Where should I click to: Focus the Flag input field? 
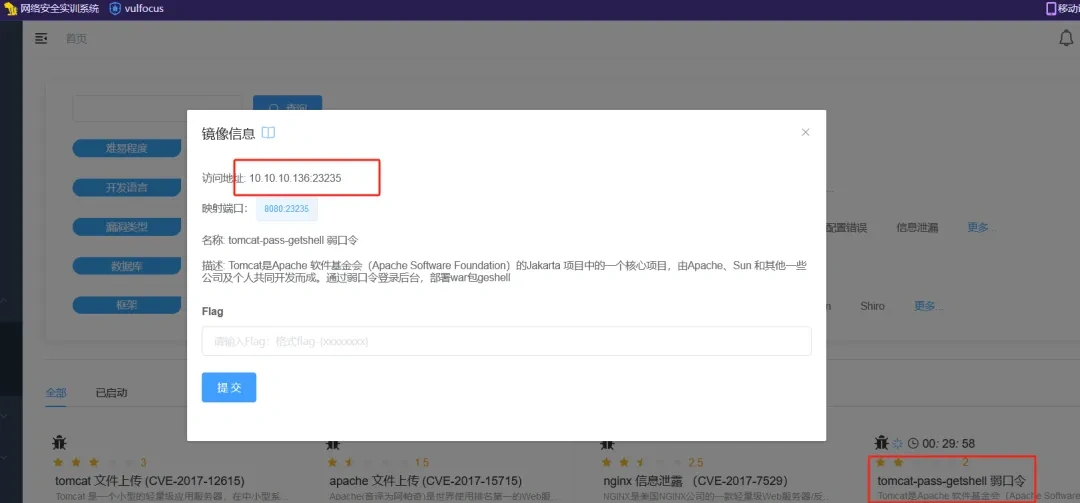tap(506, 341)
